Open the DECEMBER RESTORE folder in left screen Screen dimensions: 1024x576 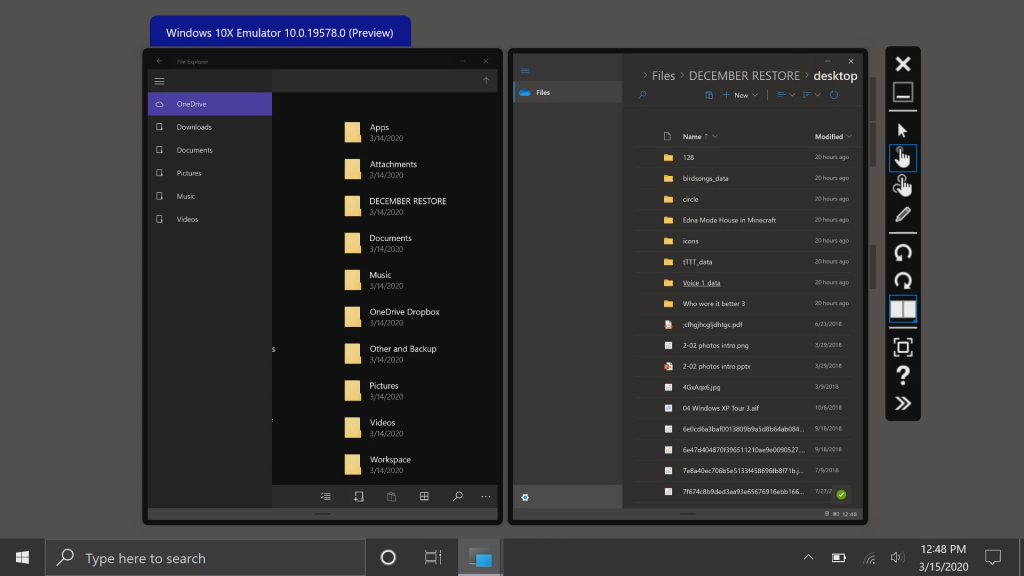tap(396, 206)
